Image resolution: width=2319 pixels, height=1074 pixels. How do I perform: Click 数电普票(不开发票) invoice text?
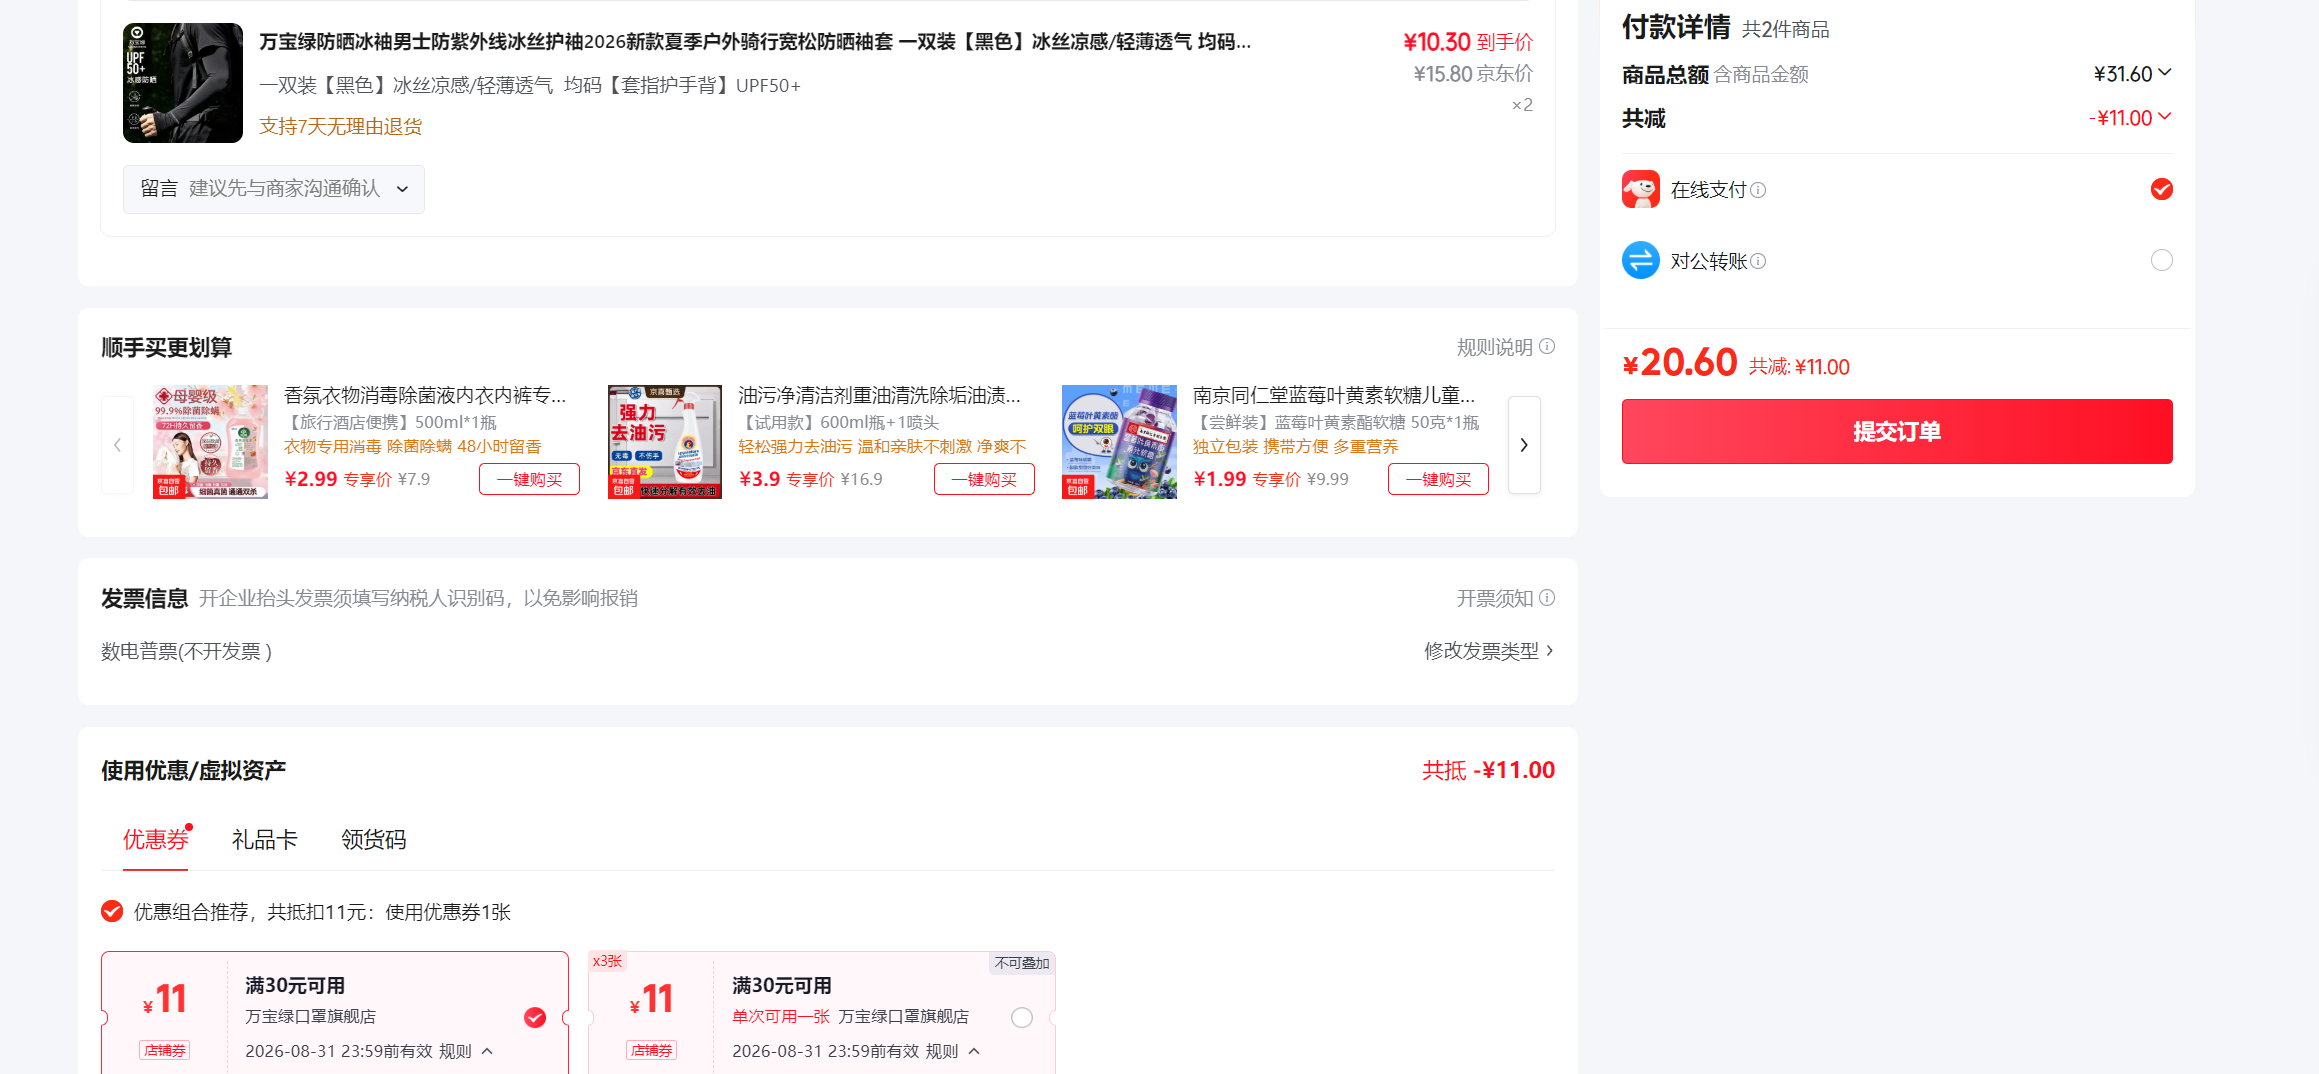187,651
